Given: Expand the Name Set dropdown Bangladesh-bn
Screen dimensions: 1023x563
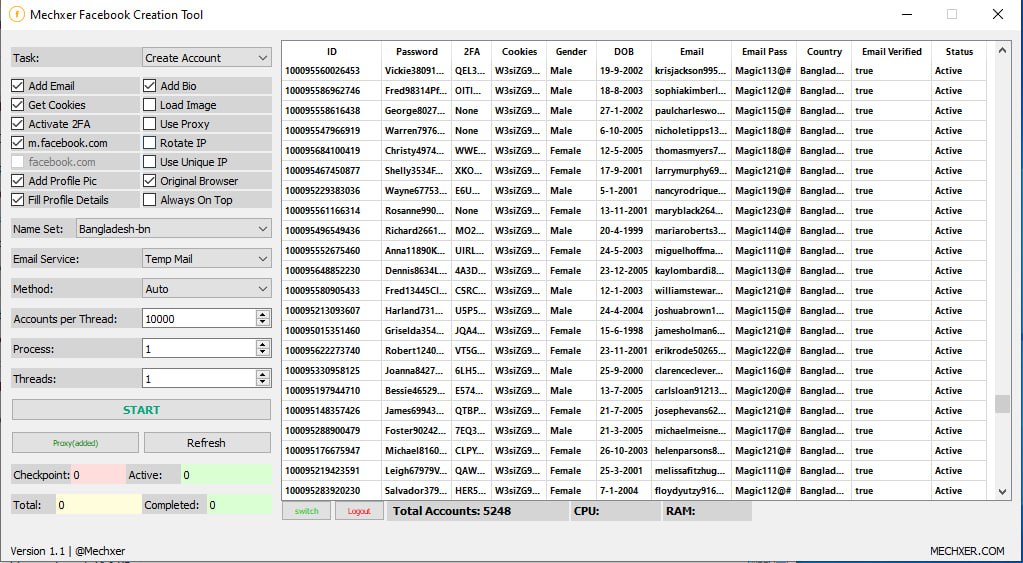Looking at the screenshot, I should click(x=173, y=229).
